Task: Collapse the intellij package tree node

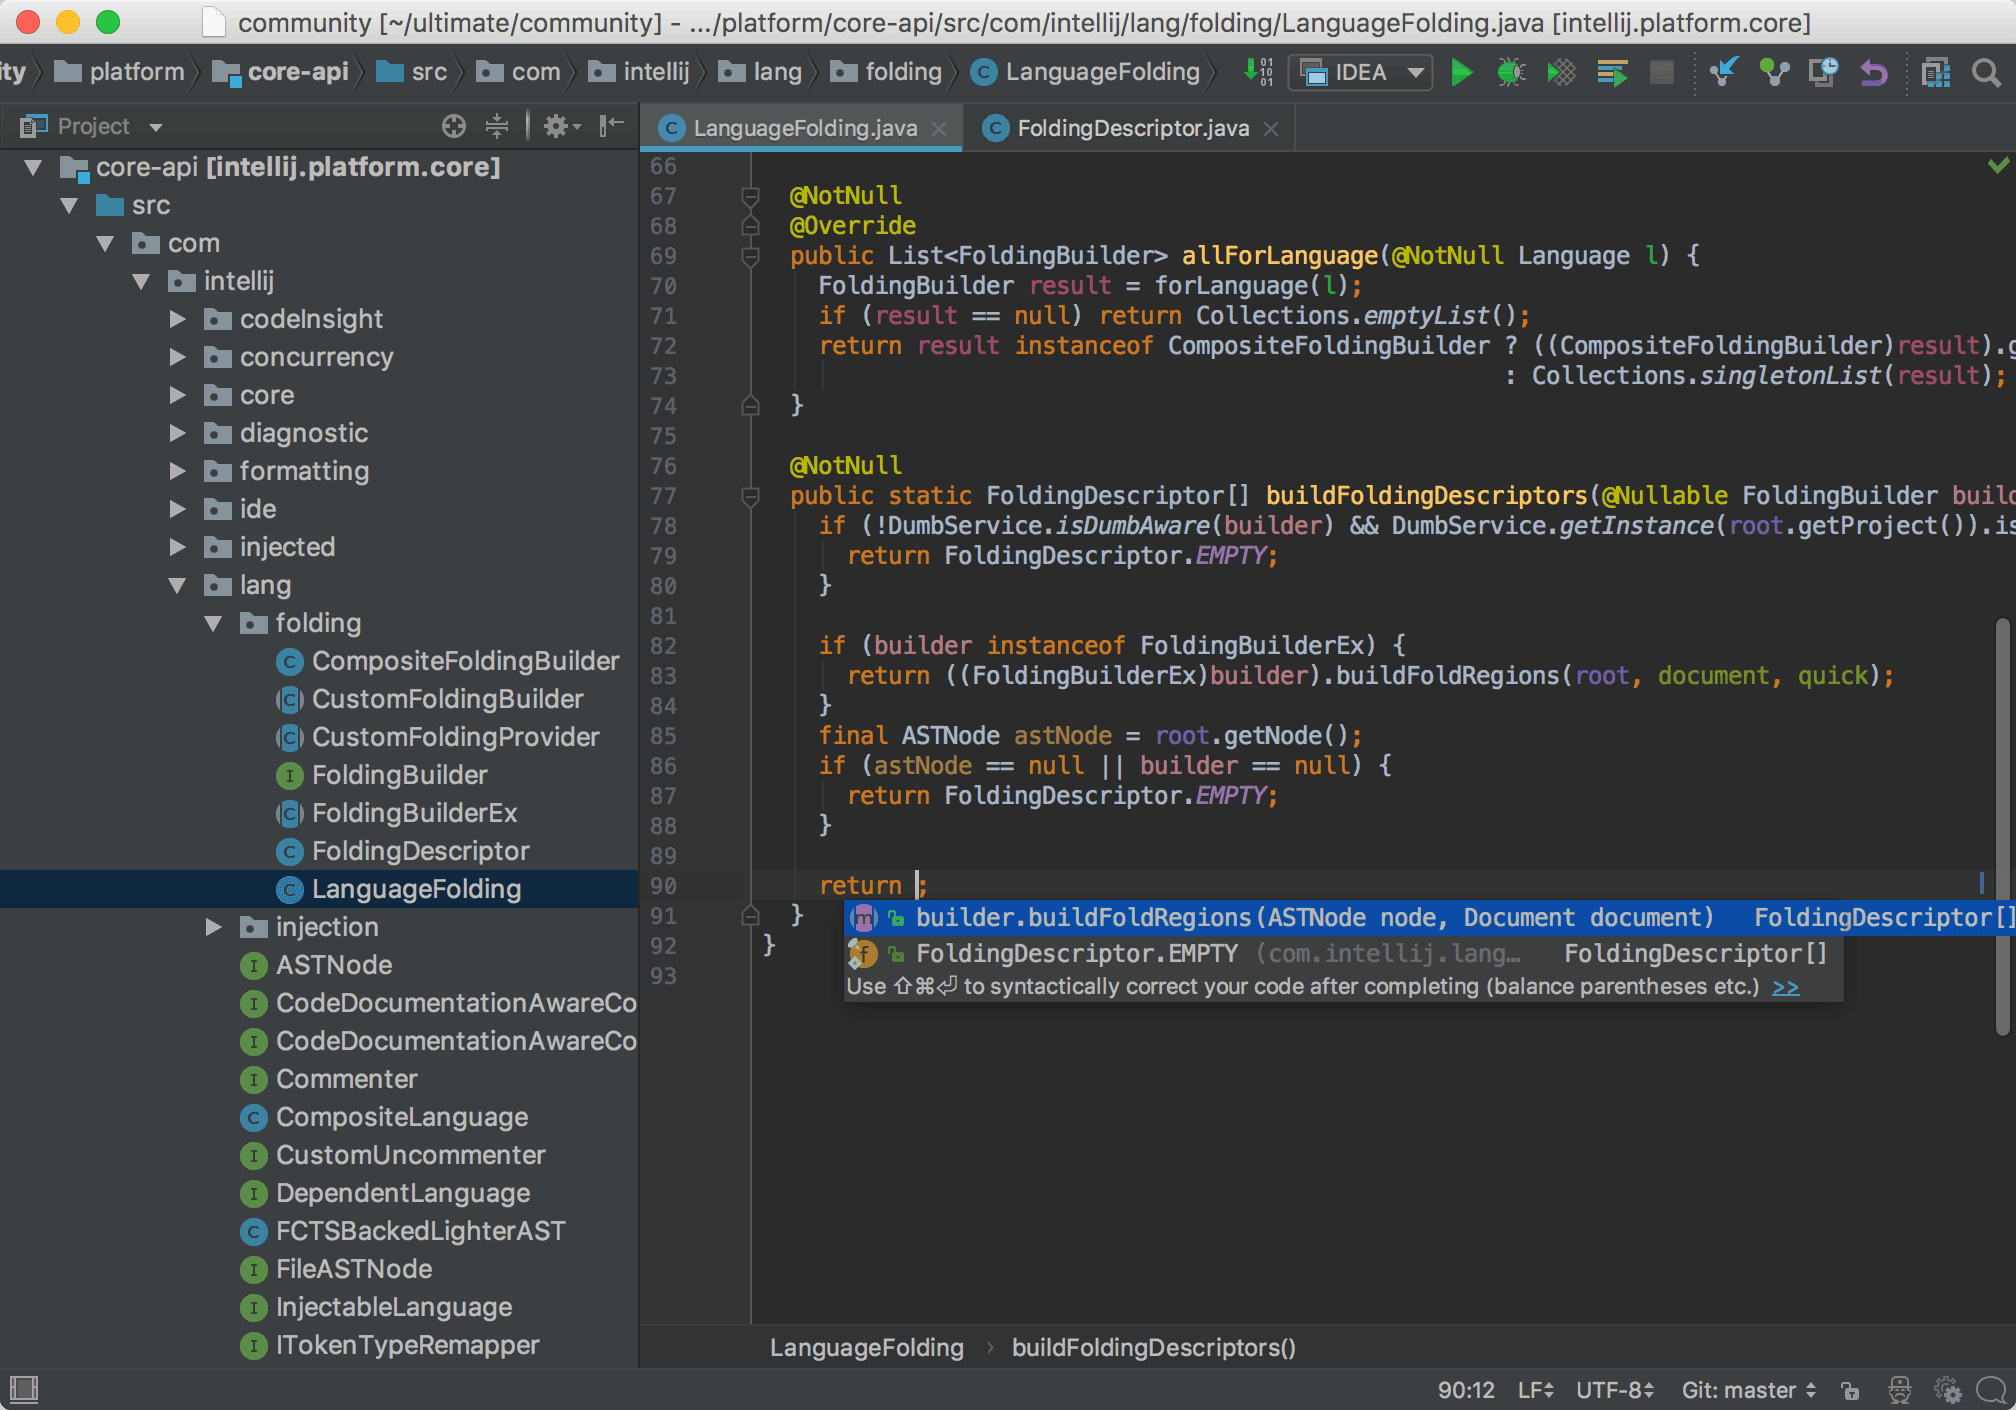Action: [138, 280]
